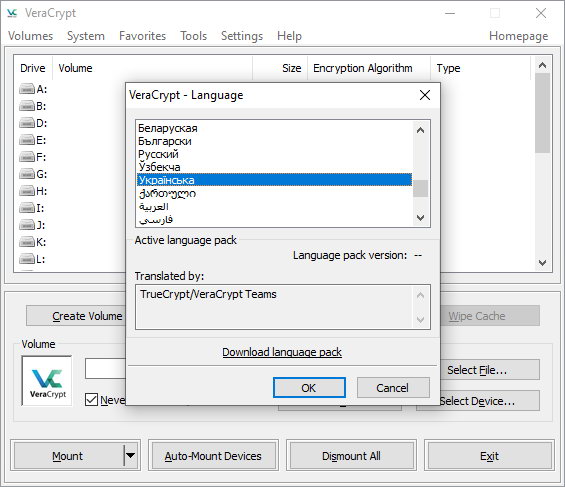565x487 pixels.
Task: Select the drive J: icon
Action: [27, 225]
